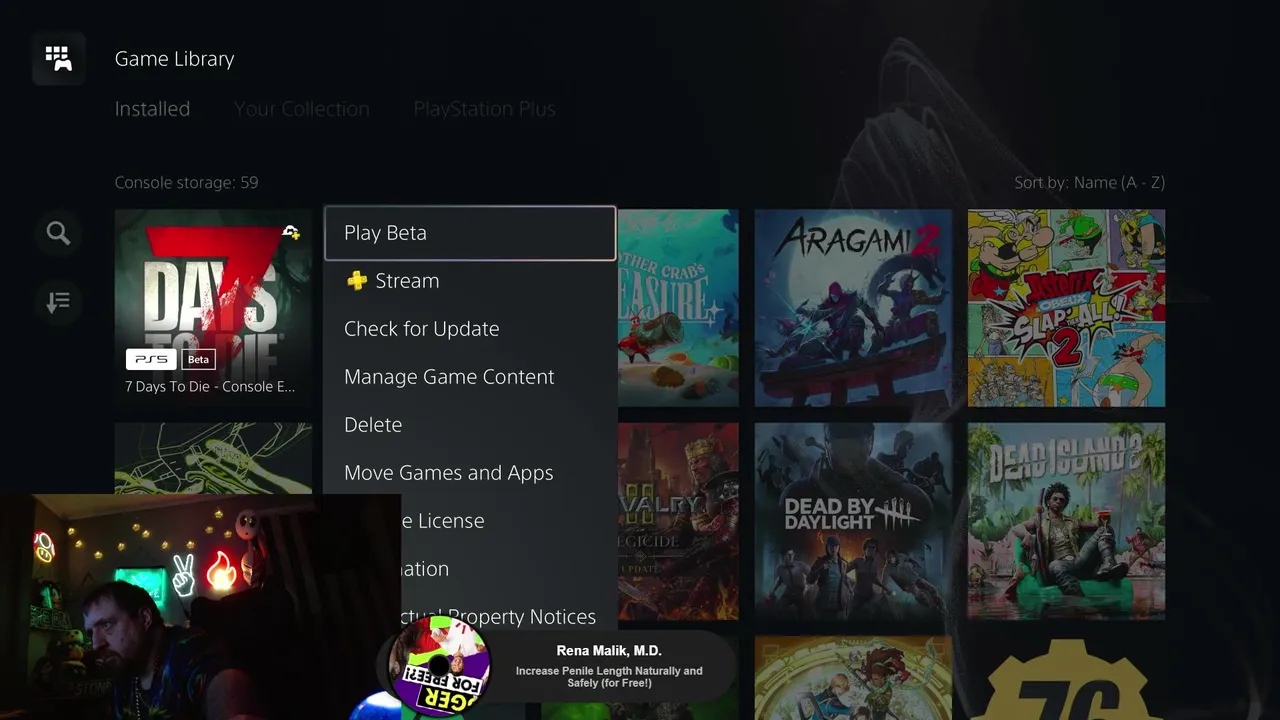Open the Dead by Daylight tile
The height and width of the screenshot is (720, 1280).
(x=853, y=521)
